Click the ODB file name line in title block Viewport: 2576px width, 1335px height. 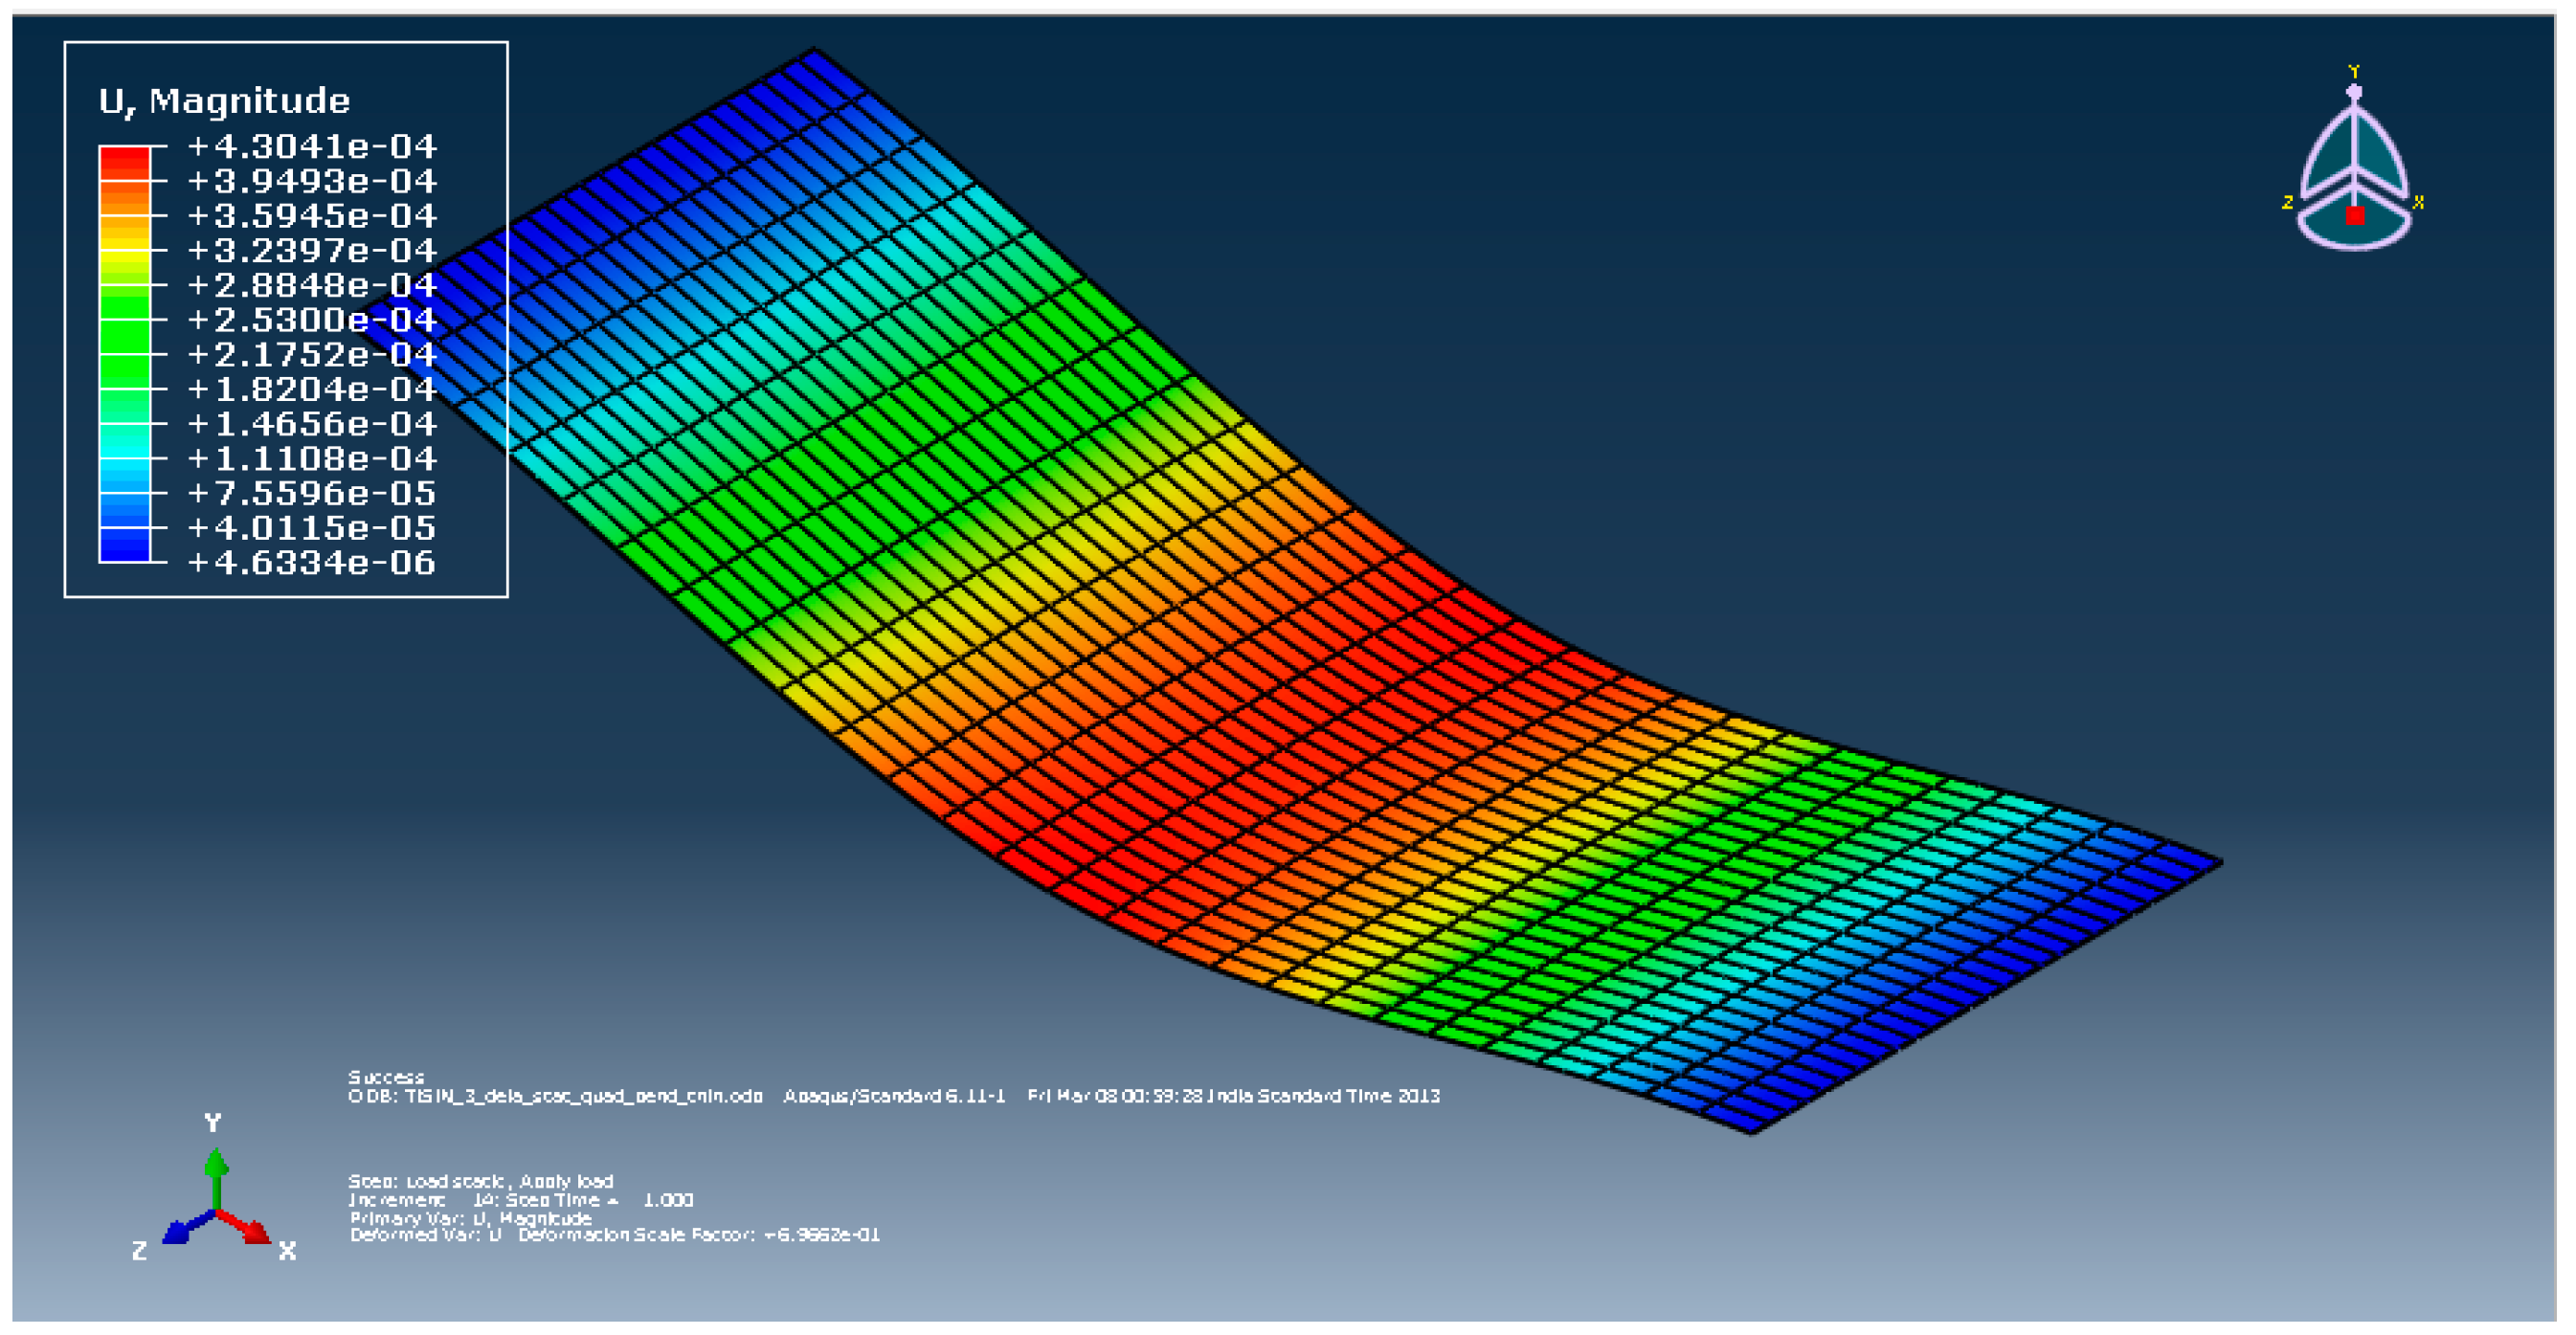(555, 1097)
